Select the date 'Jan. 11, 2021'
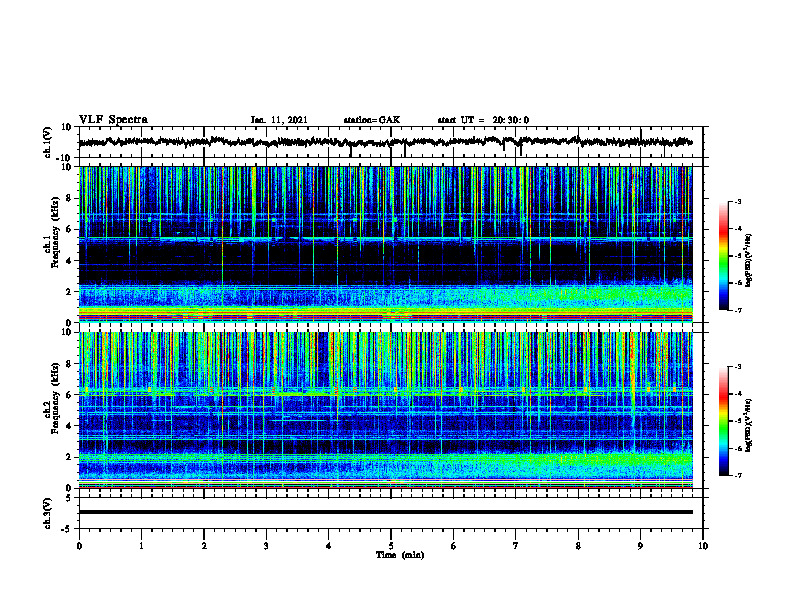 coord(279,120)
